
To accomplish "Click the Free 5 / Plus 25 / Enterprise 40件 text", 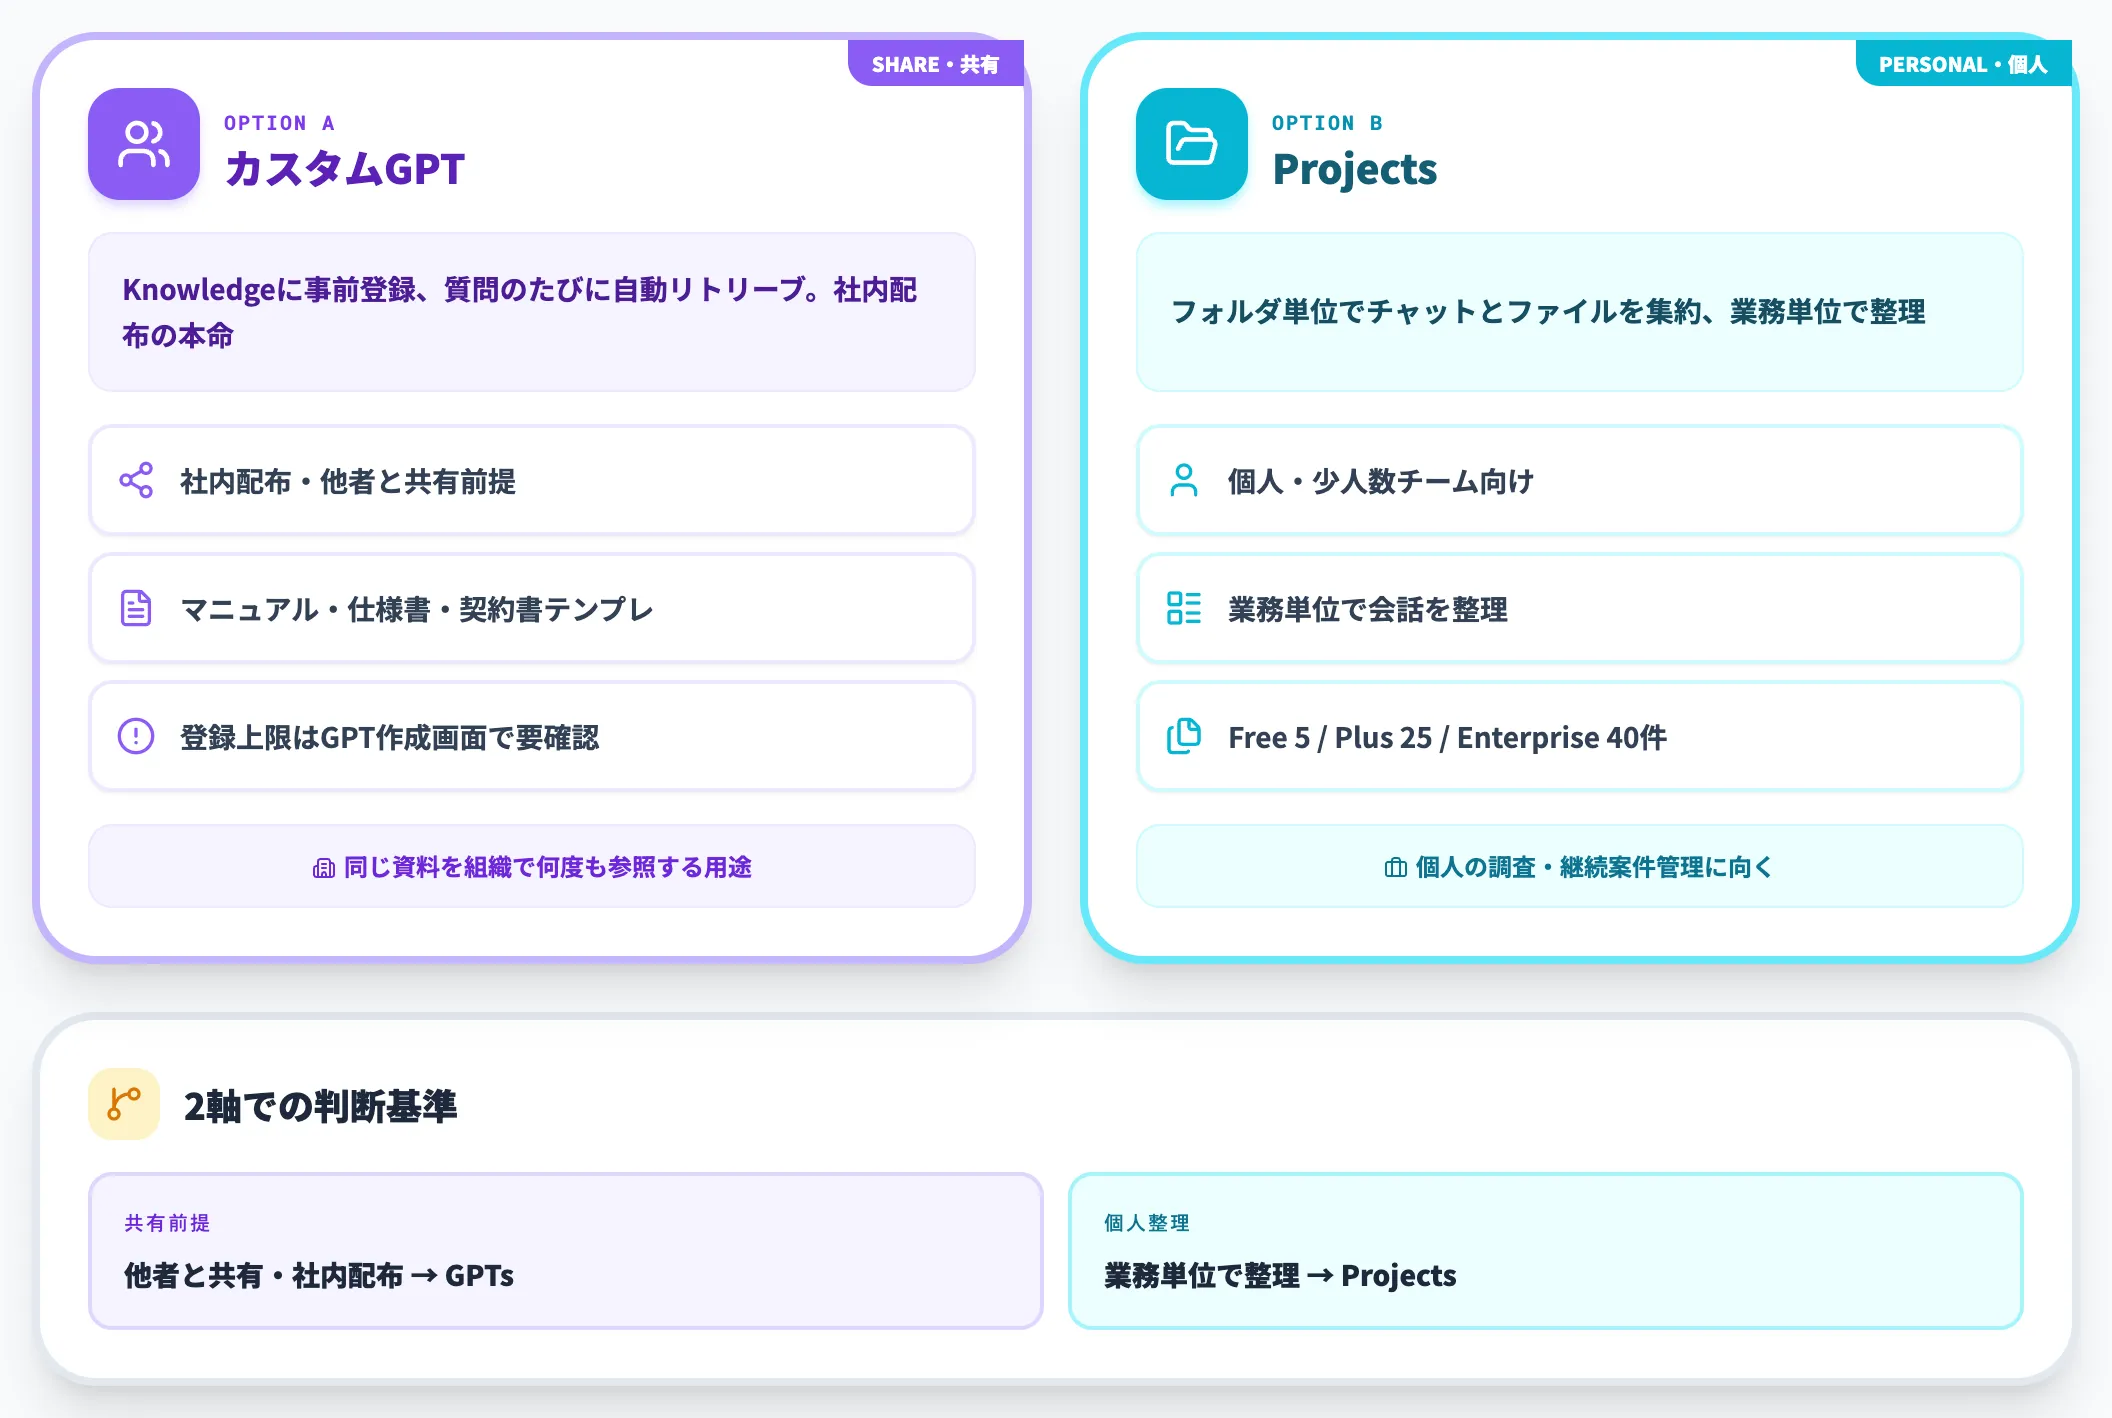I will click(x=1448, y=738).
